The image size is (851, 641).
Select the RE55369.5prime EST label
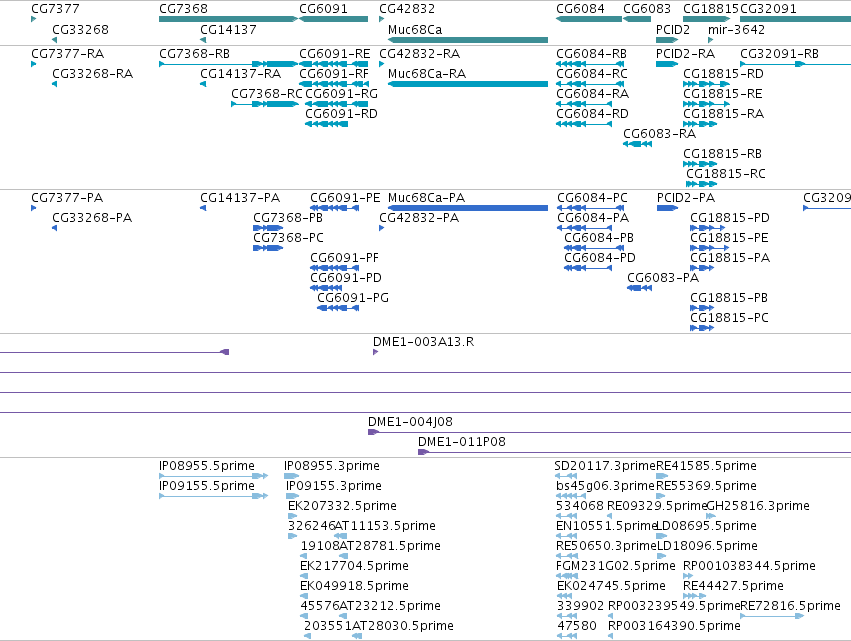[706, 486]
